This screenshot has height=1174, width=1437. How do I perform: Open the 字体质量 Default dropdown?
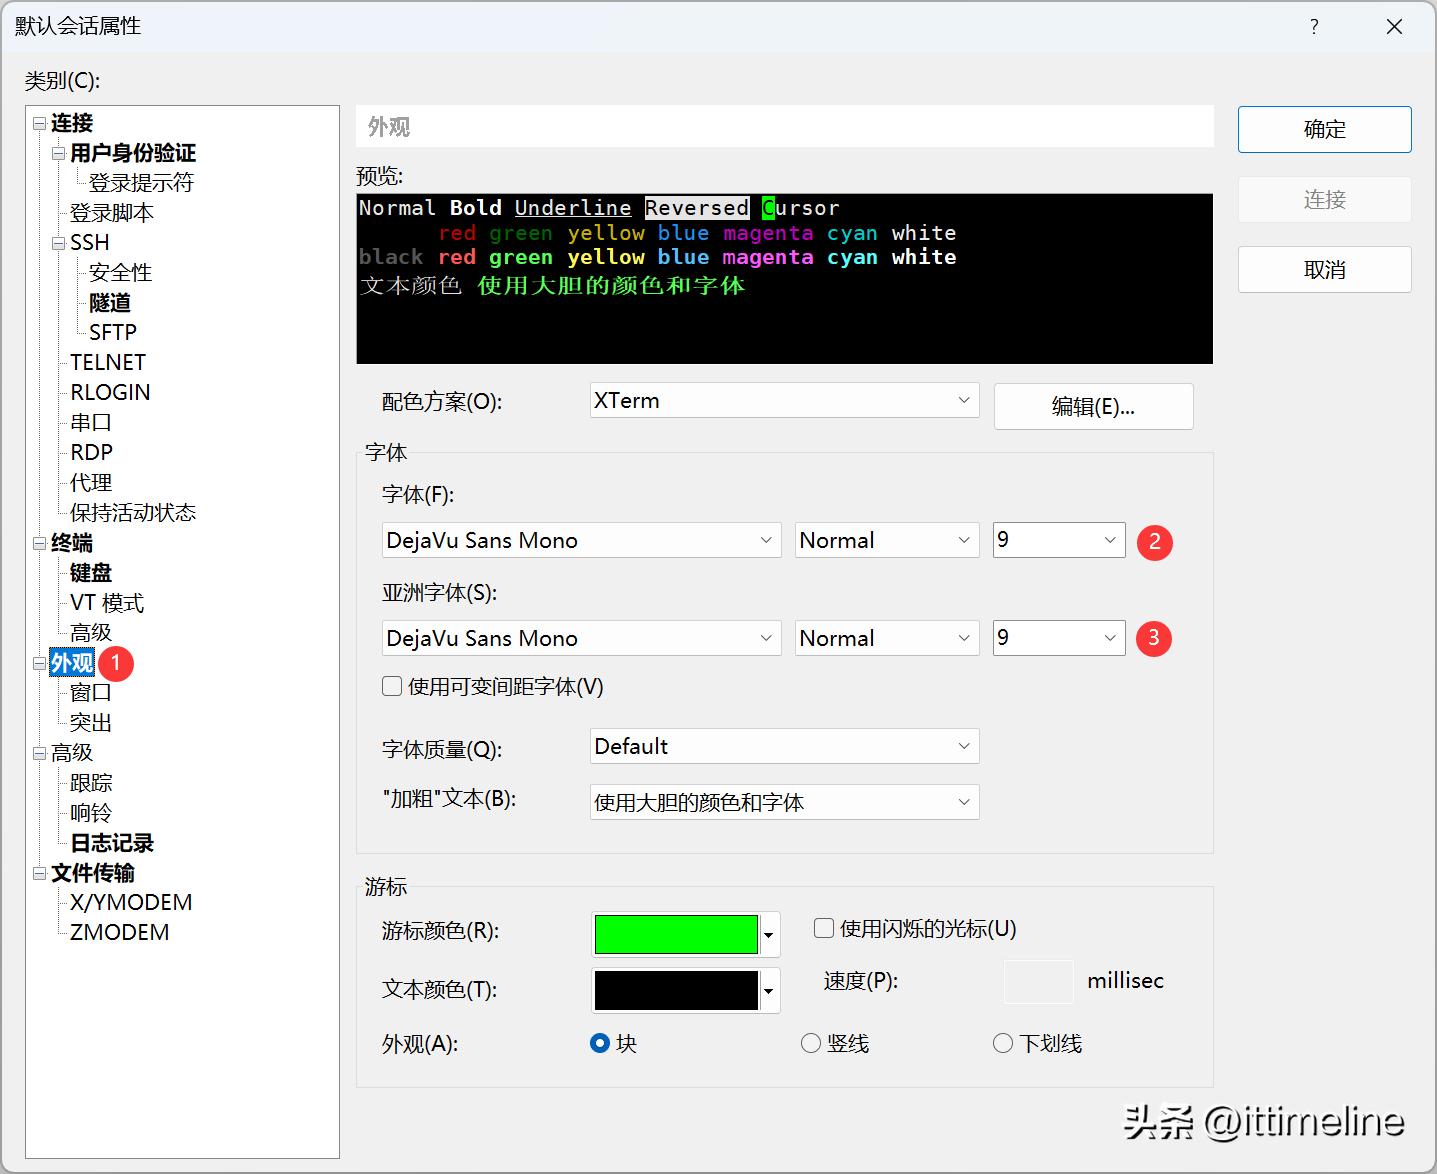[784, 747]
